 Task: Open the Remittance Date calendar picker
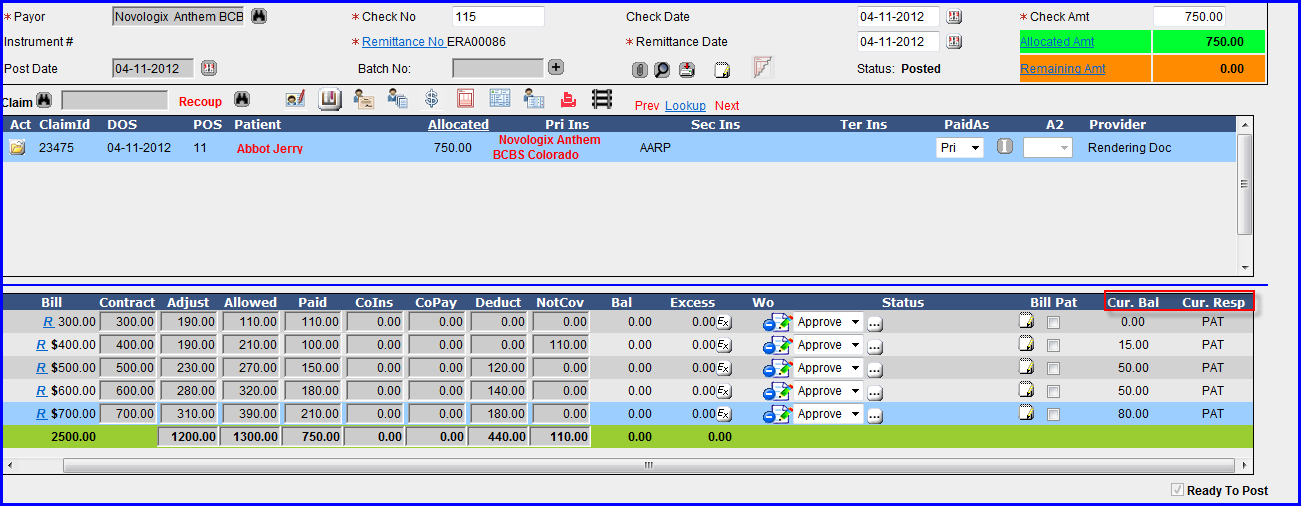click(954, 42)
